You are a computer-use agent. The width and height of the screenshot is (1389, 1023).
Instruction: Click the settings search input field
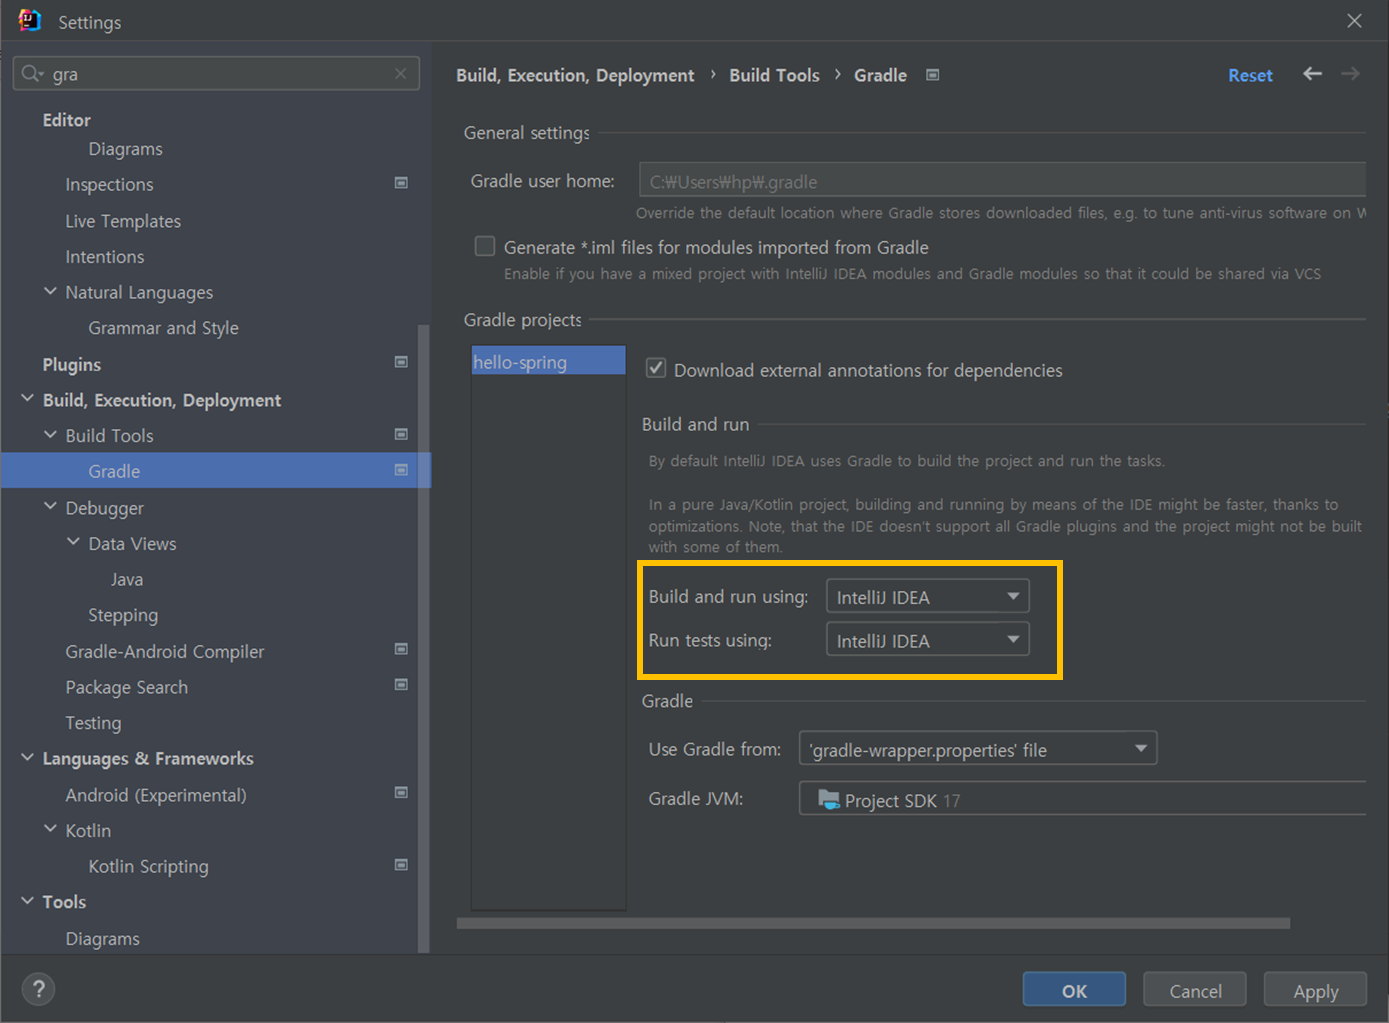[216, 74]
